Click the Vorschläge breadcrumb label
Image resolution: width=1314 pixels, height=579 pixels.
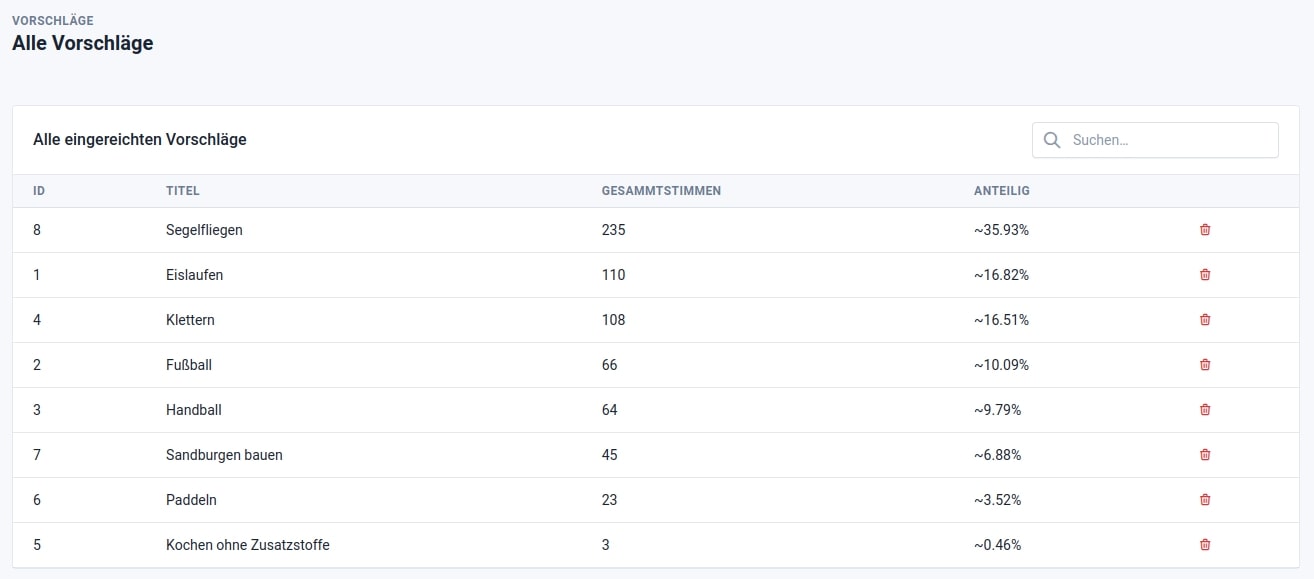pyautogui.click(x=52, y=20)
